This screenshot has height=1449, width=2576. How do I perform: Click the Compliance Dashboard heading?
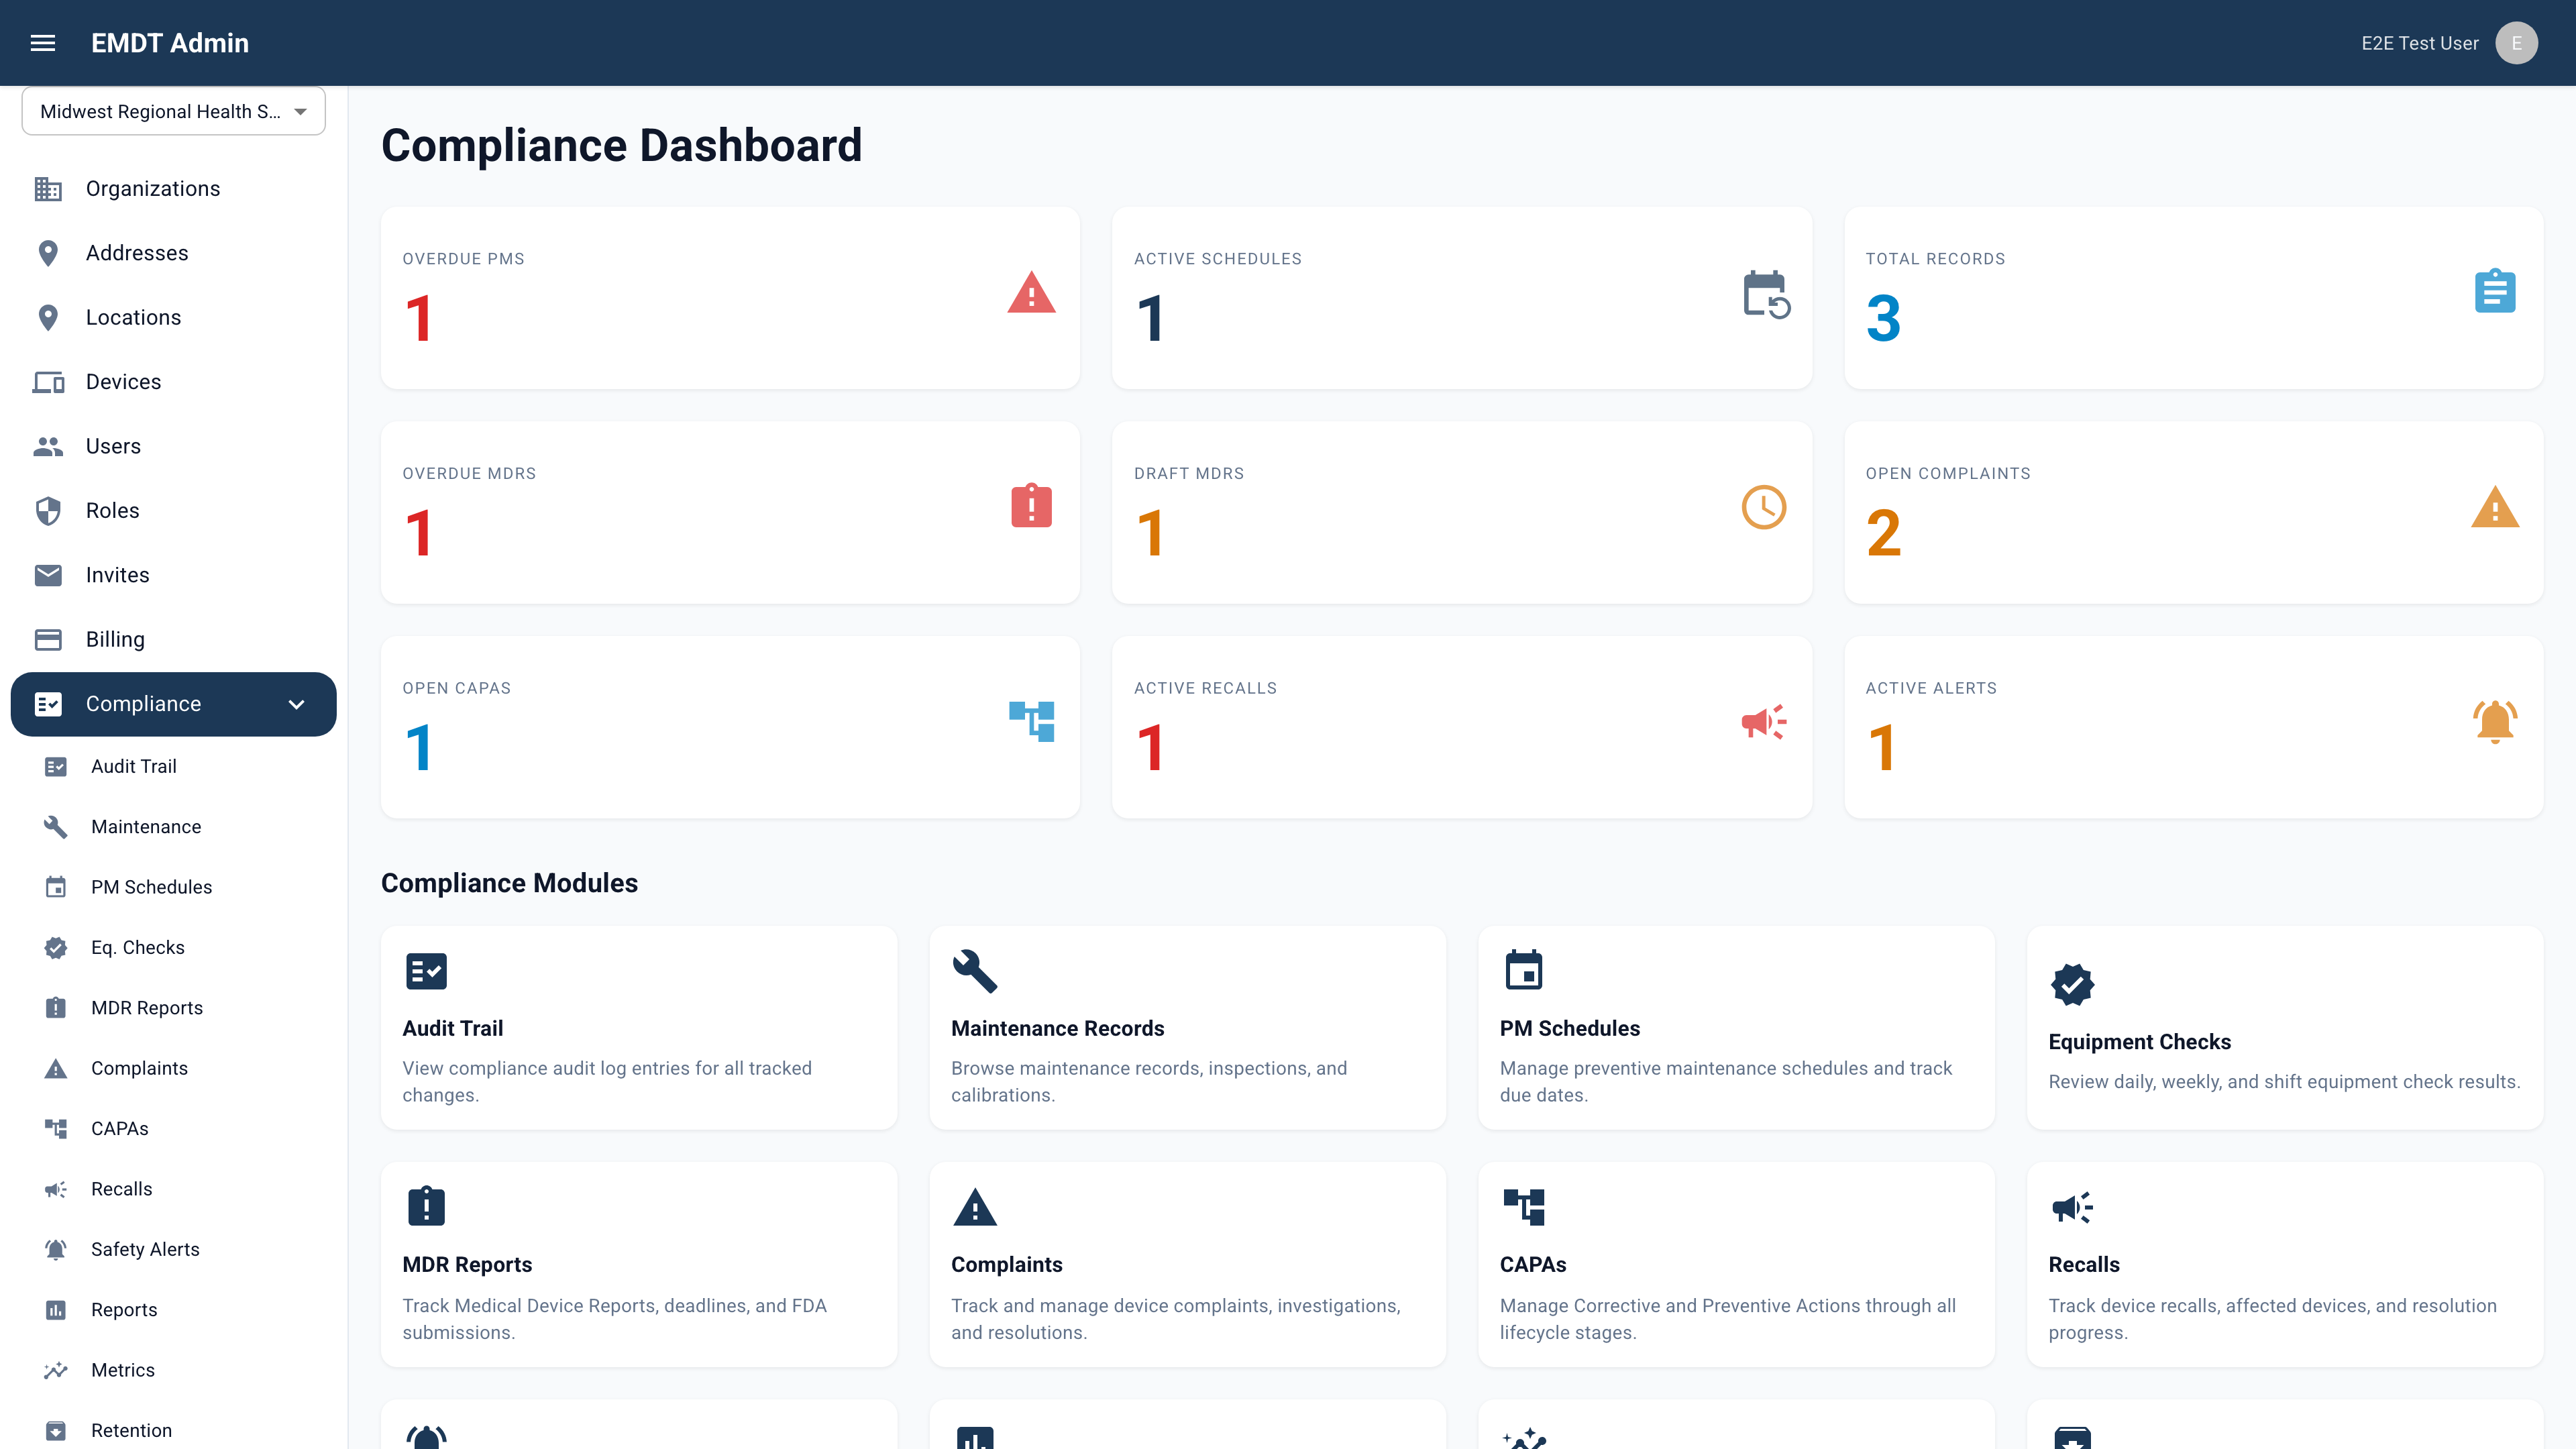point(621,145)
